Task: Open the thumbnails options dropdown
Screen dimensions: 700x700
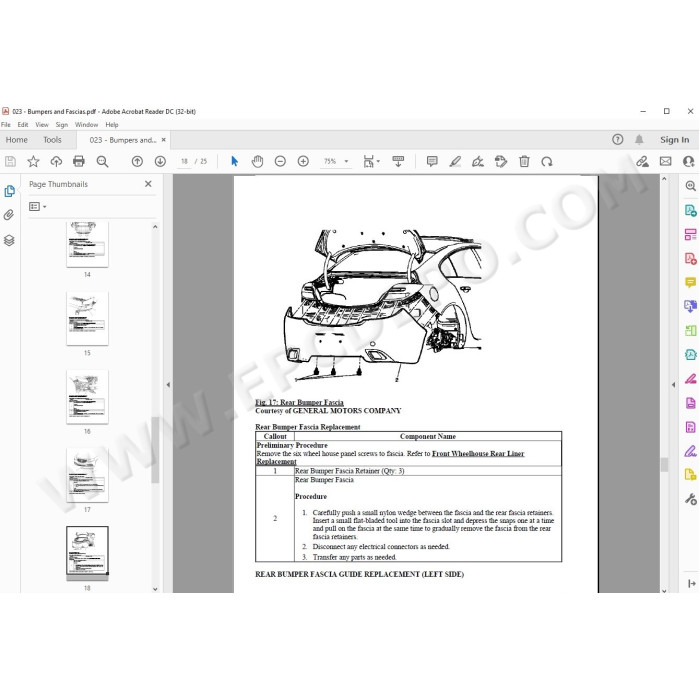Action: 38,206
